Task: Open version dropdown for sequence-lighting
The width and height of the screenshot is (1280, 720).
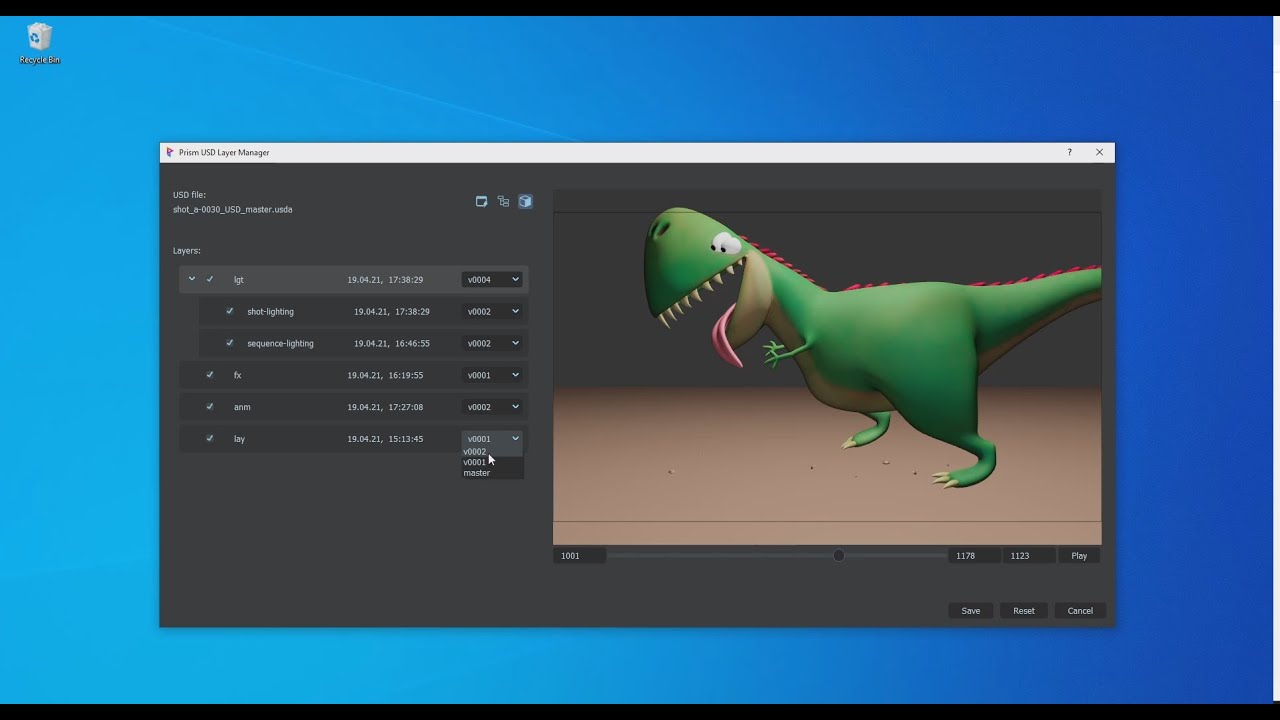Action: pyautogui.click(x=492, y=343)
